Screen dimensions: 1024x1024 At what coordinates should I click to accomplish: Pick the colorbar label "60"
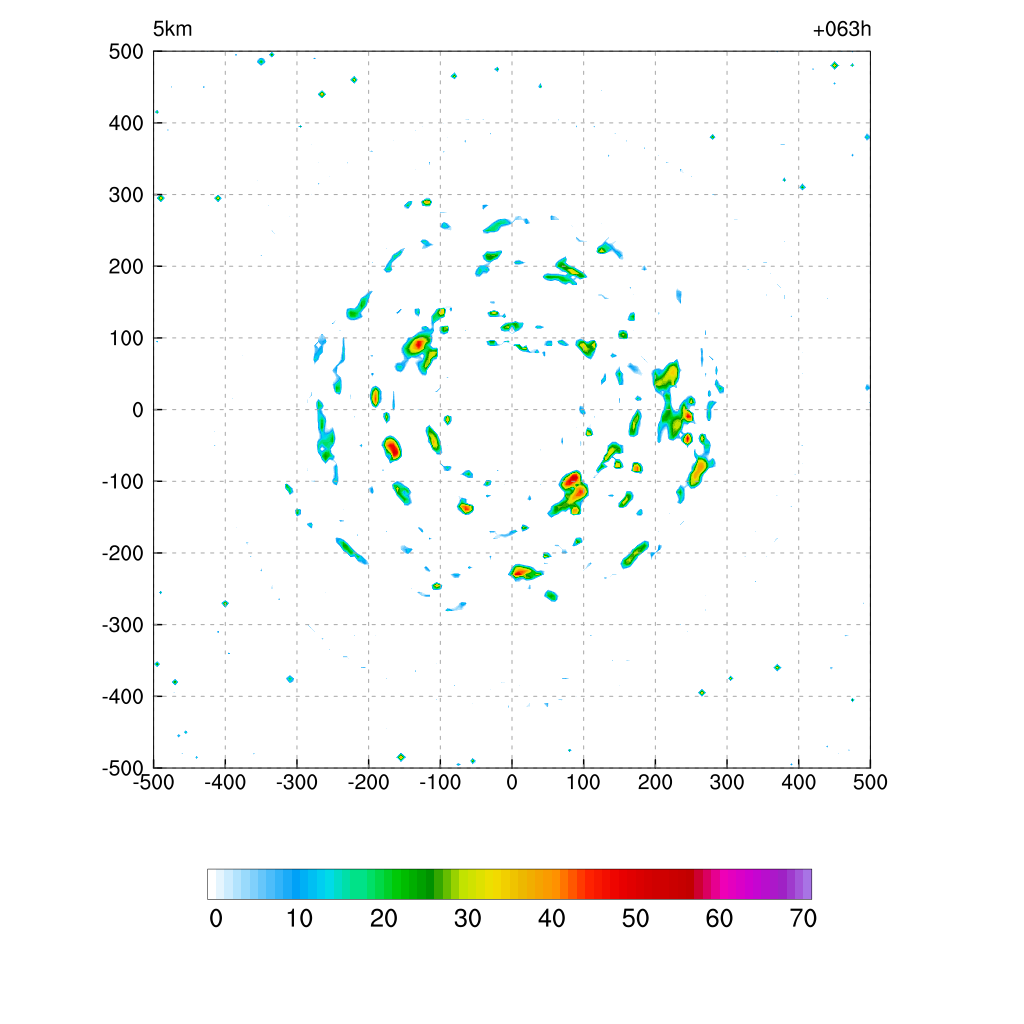(719, 919)
